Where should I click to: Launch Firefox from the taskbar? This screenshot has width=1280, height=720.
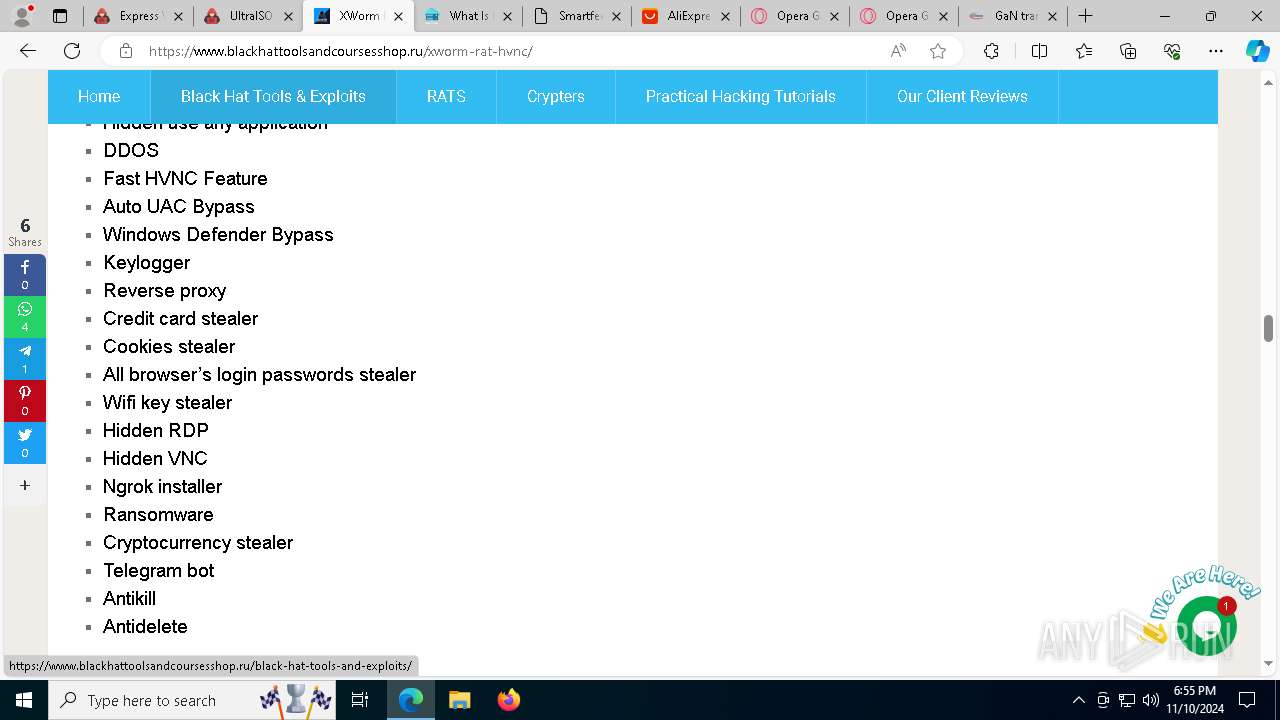pos(508,700)
